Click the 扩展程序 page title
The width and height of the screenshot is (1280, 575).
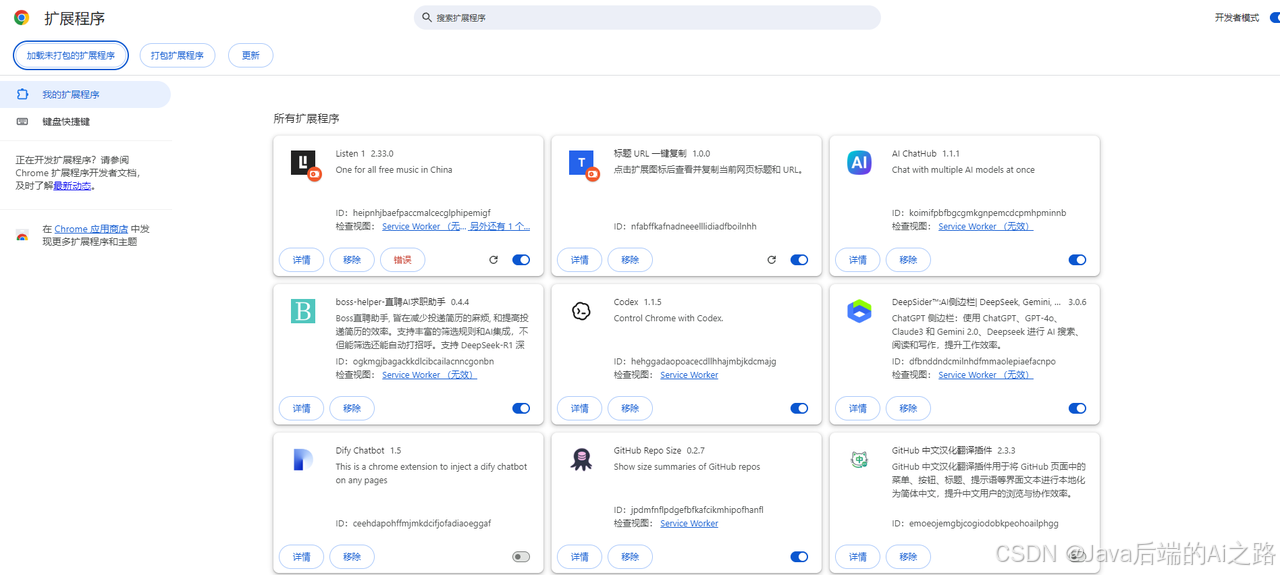74,18
